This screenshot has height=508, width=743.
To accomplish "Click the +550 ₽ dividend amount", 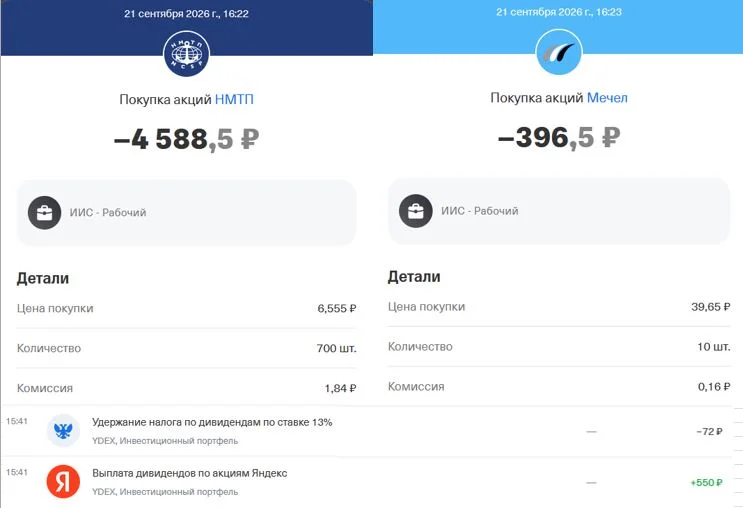I will click(x=707, y=482).
